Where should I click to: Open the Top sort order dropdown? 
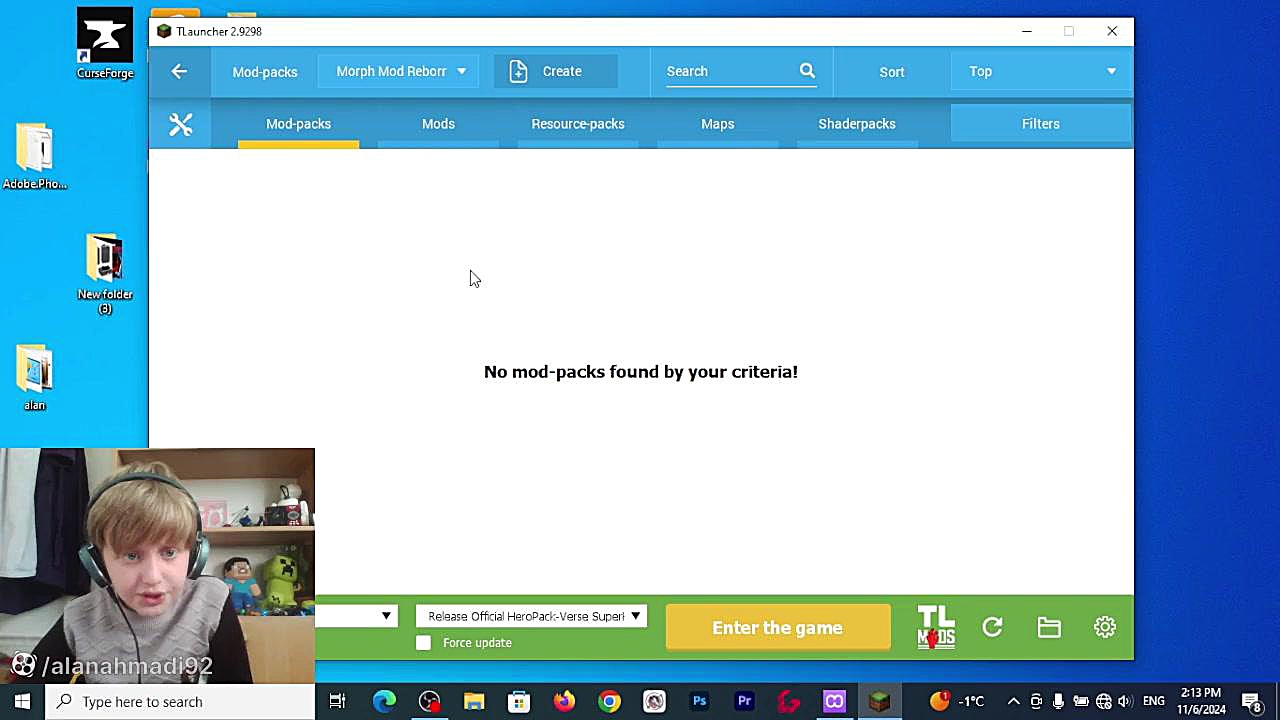[x=1041, y=71]
